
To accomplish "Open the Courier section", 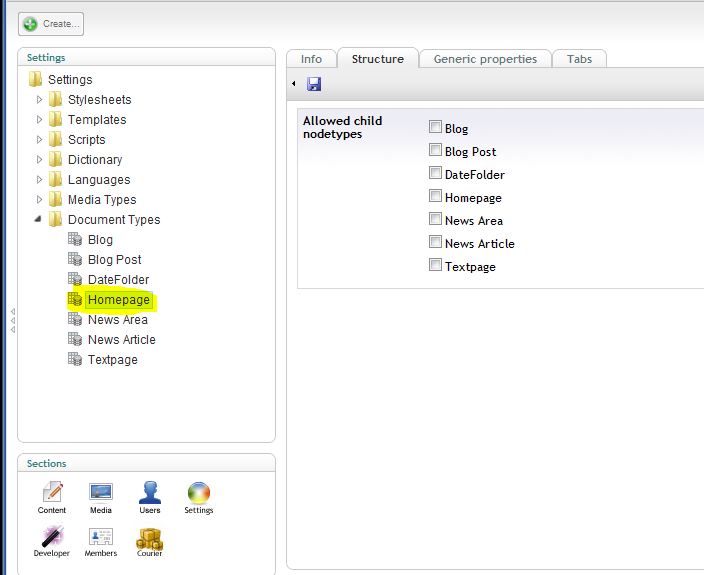I will [150, 541].
